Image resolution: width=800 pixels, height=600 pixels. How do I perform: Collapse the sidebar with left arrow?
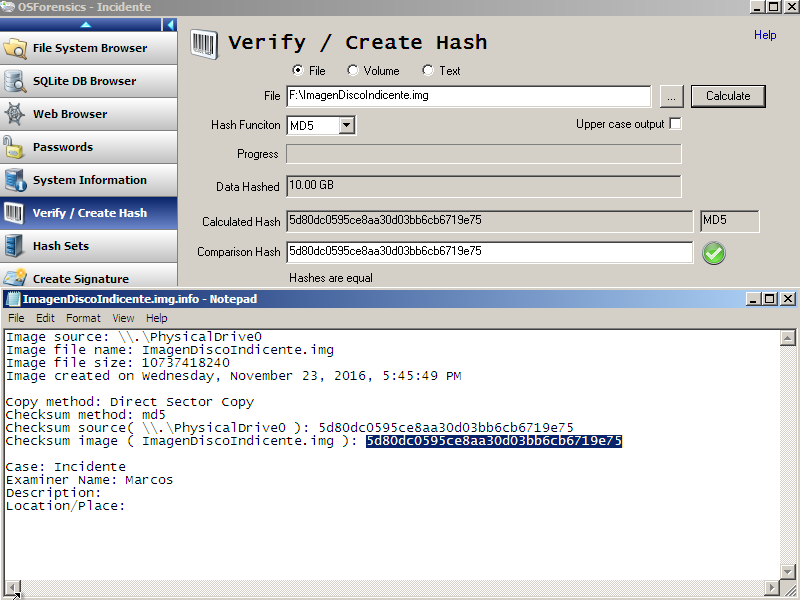coord(170,24)
